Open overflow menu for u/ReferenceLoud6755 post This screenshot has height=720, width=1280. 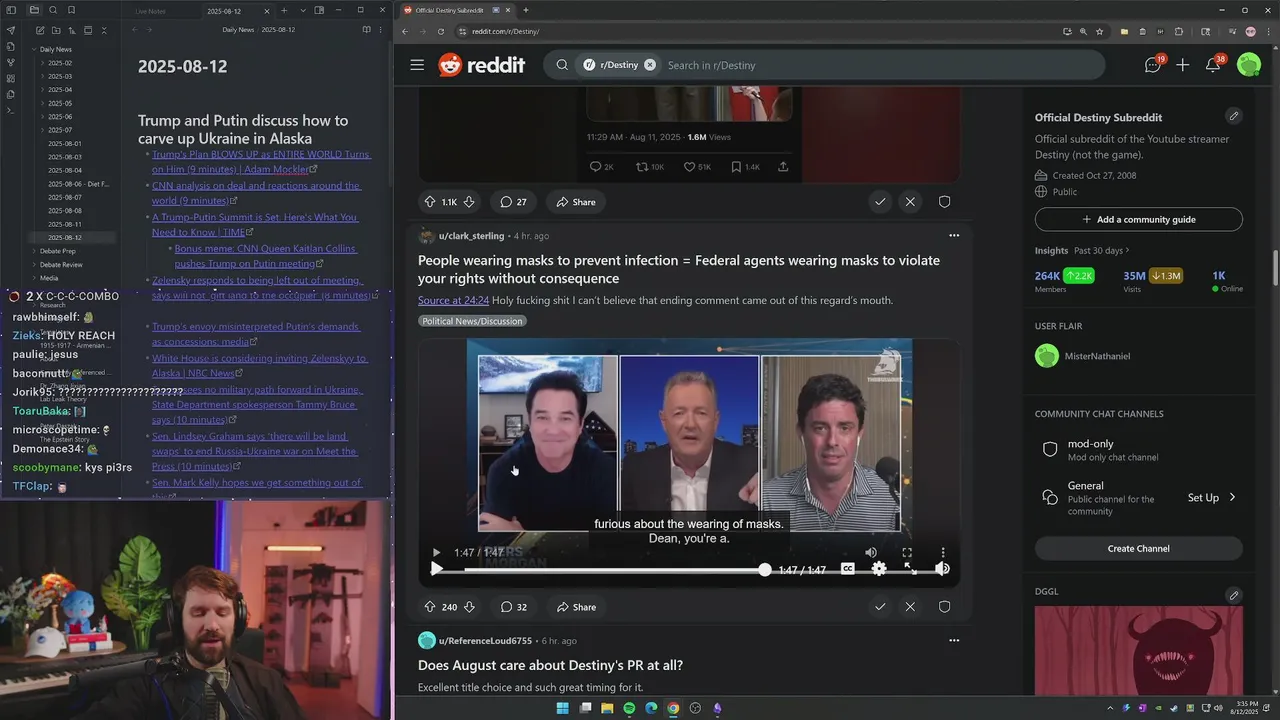pos(954,640)
